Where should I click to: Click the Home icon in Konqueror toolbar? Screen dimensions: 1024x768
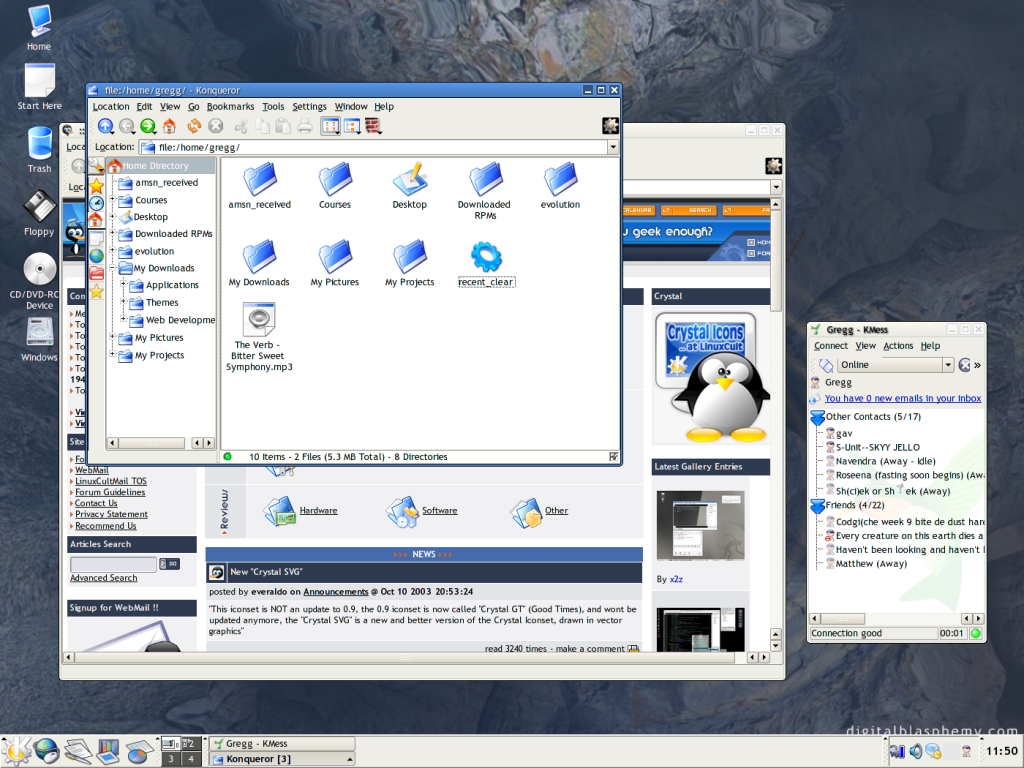tap(169, 126)
